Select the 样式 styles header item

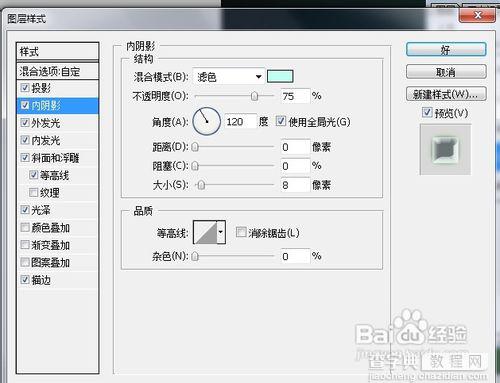click(58, 52)
